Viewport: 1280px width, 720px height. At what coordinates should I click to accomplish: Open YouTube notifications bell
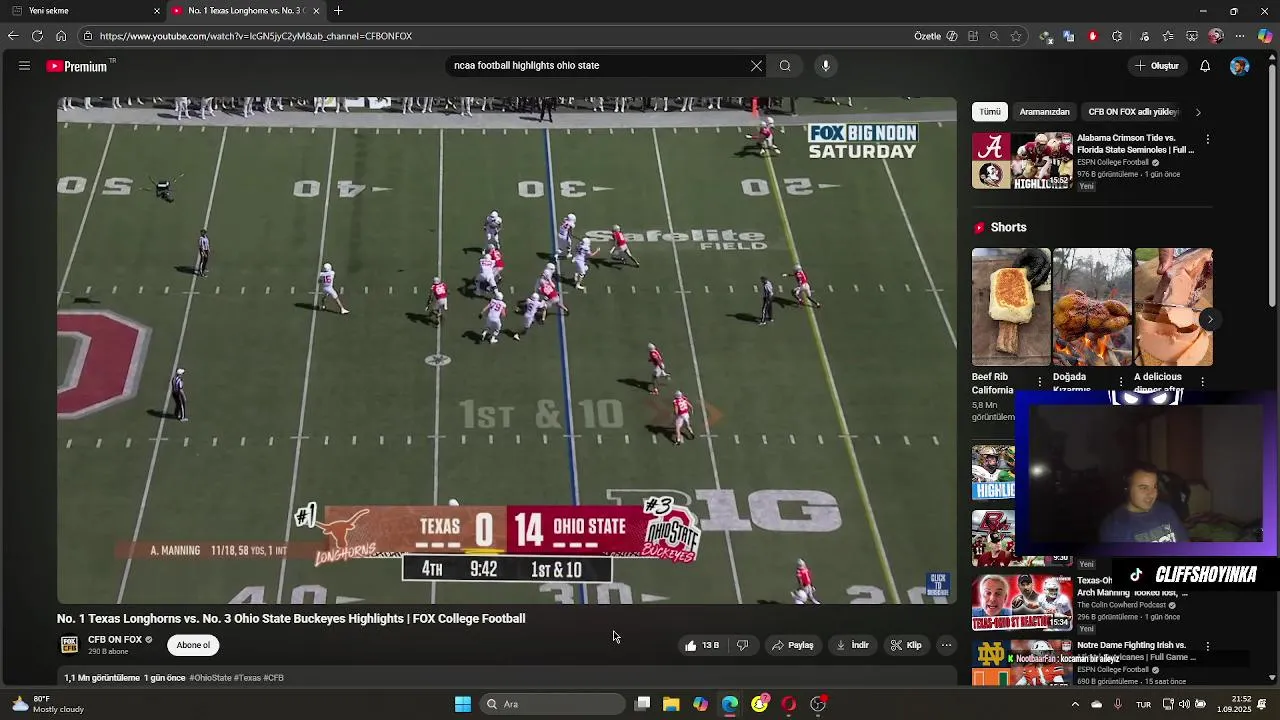tap(1205, 66)
